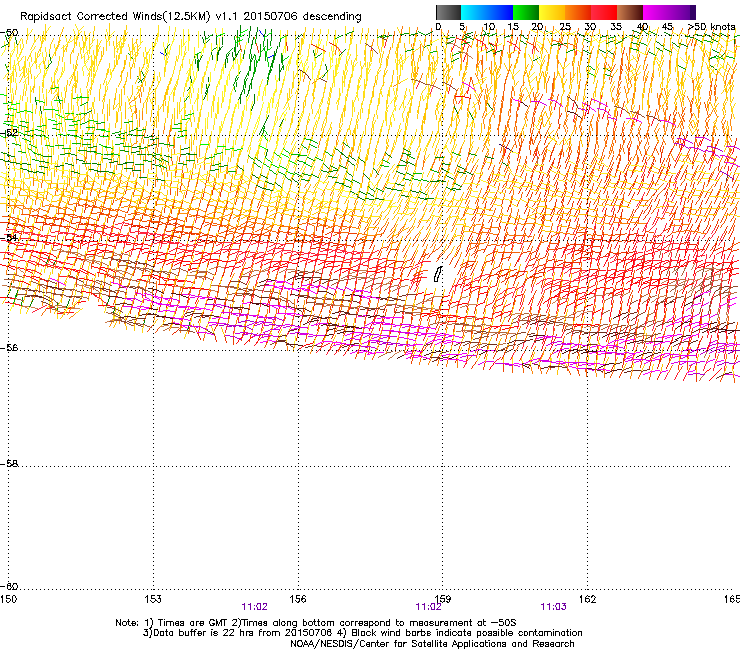
Task: Click the legend label 25
Action: point(565,26)
